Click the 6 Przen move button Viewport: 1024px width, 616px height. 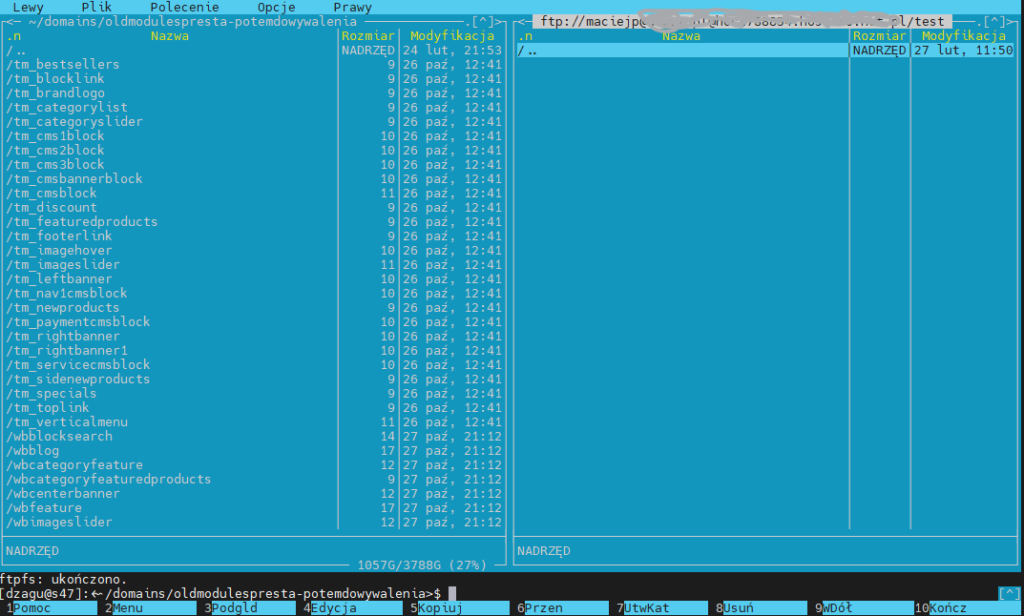click(563, 608)
